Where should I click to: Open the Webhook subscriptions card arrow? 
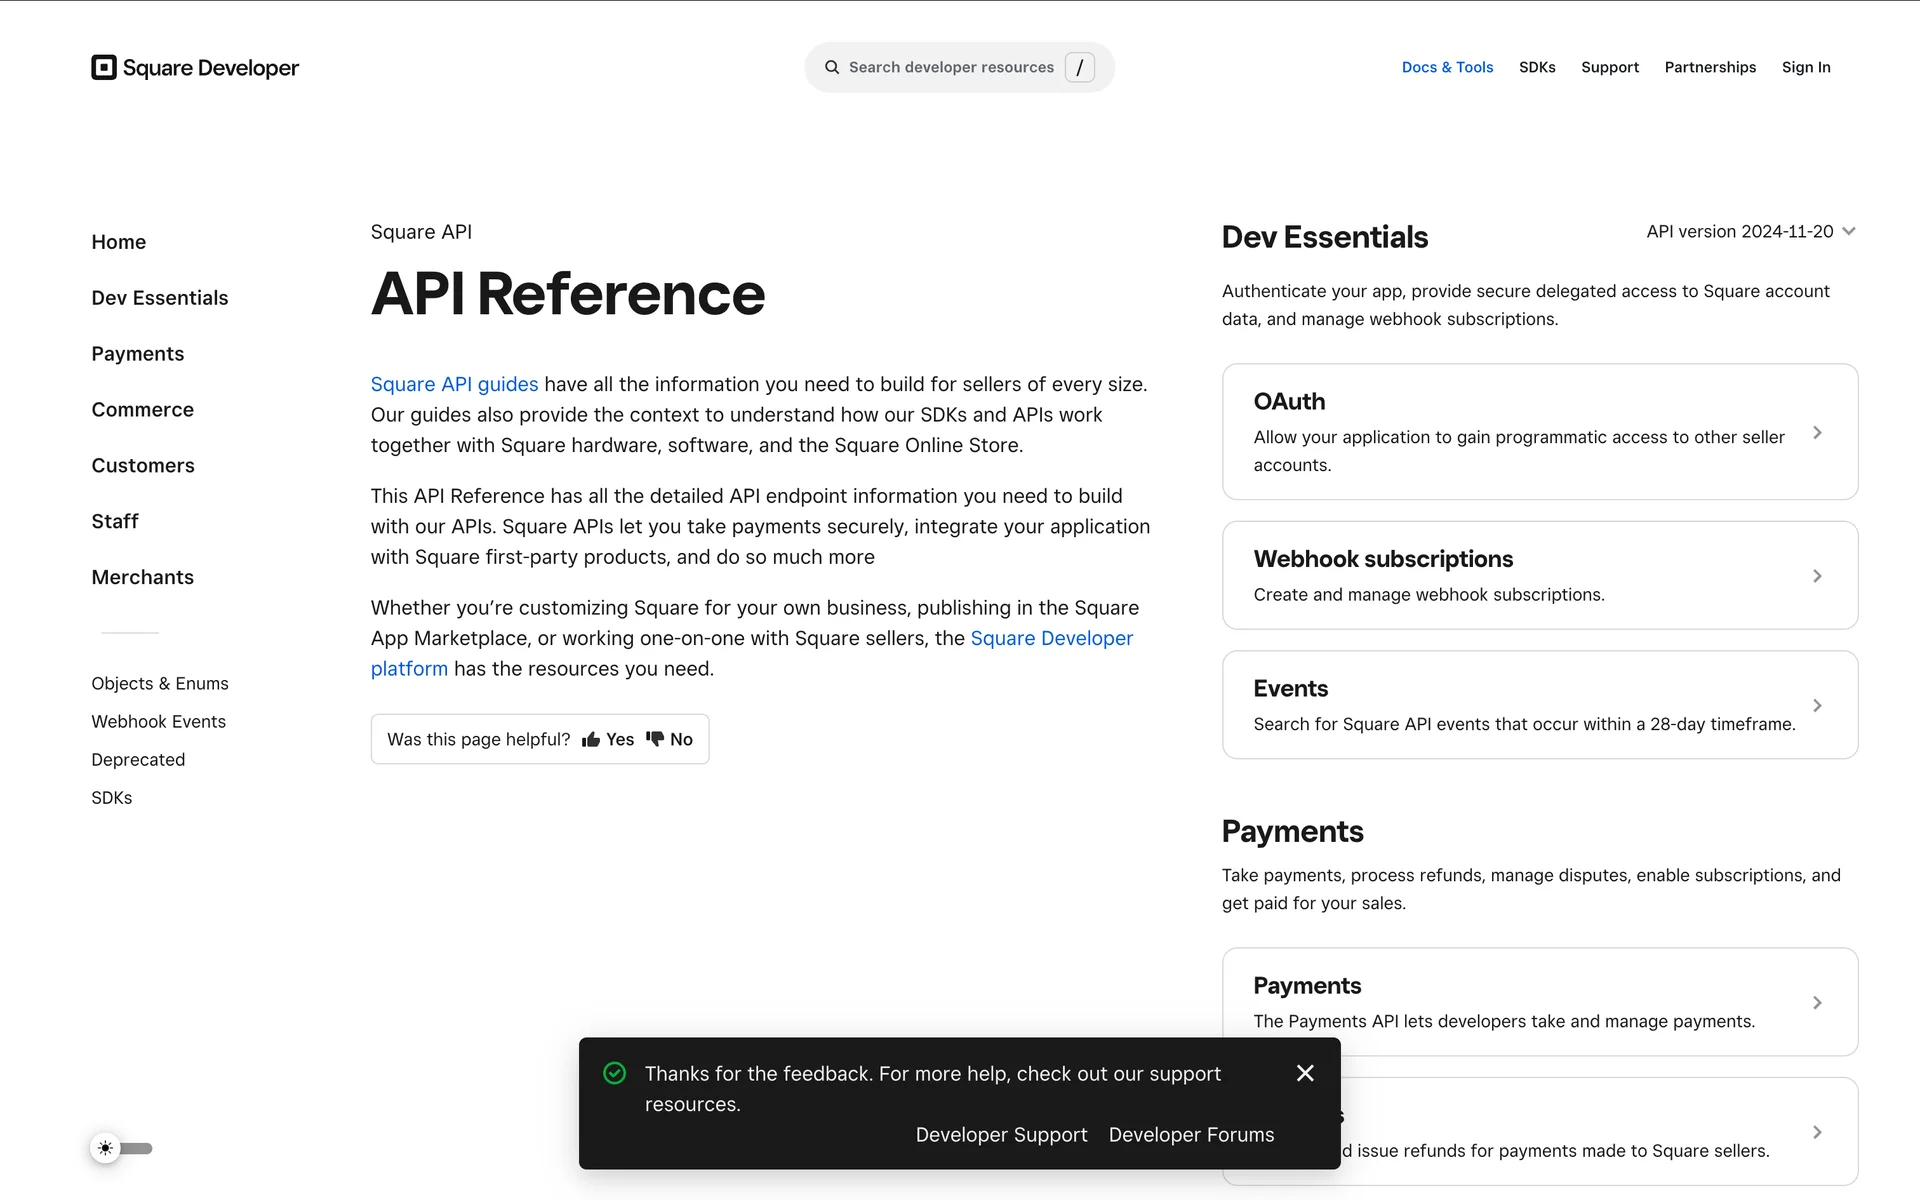1817,576
